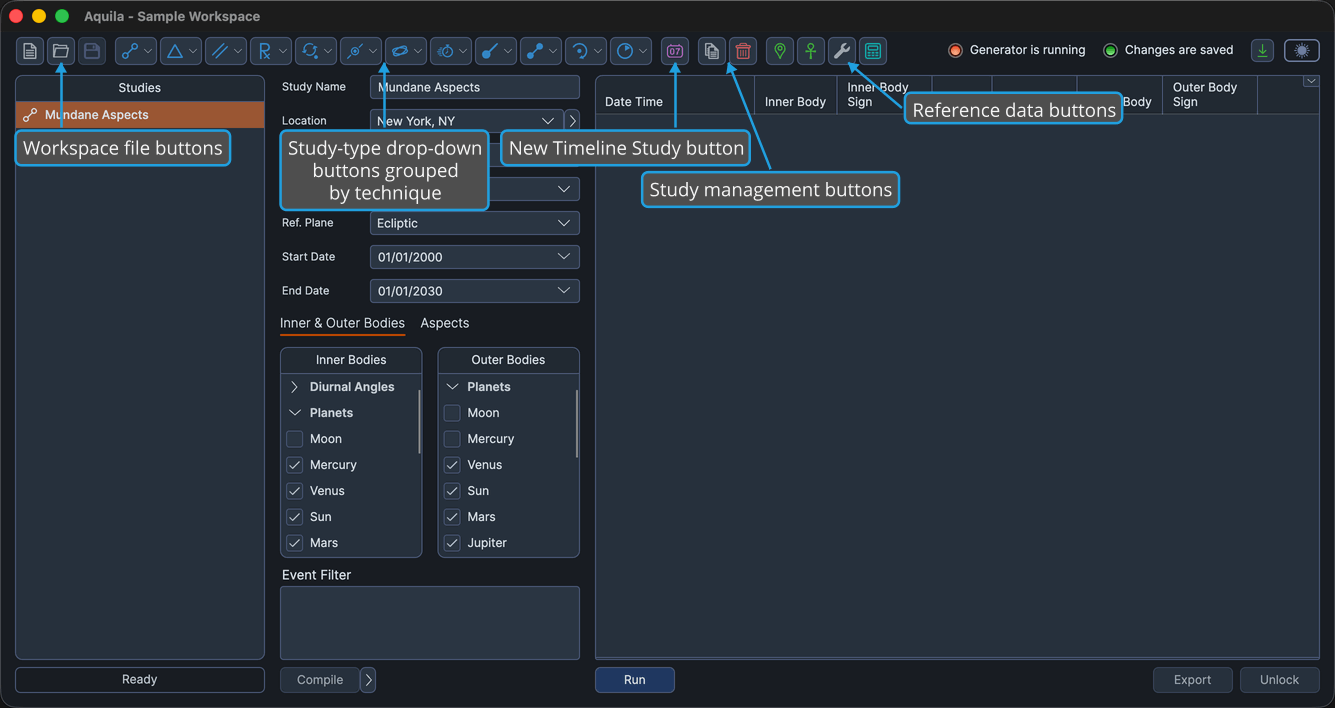This screenshot has height=708, width=1335.
Task: Check Moon in Inner Bodies
Action: pyautogui.click(x=294, y=439)
